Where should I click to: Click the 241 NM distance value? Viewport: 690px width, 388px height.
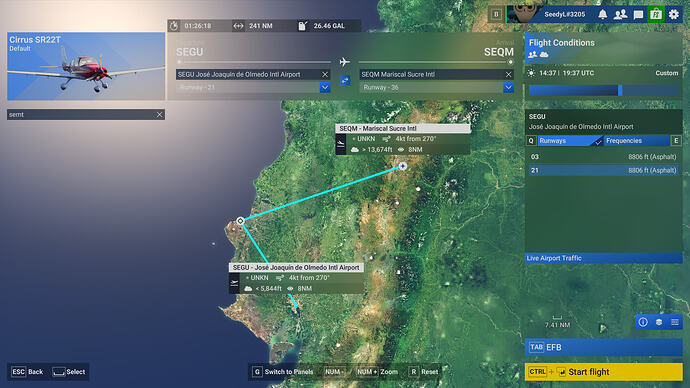[261, 26]
